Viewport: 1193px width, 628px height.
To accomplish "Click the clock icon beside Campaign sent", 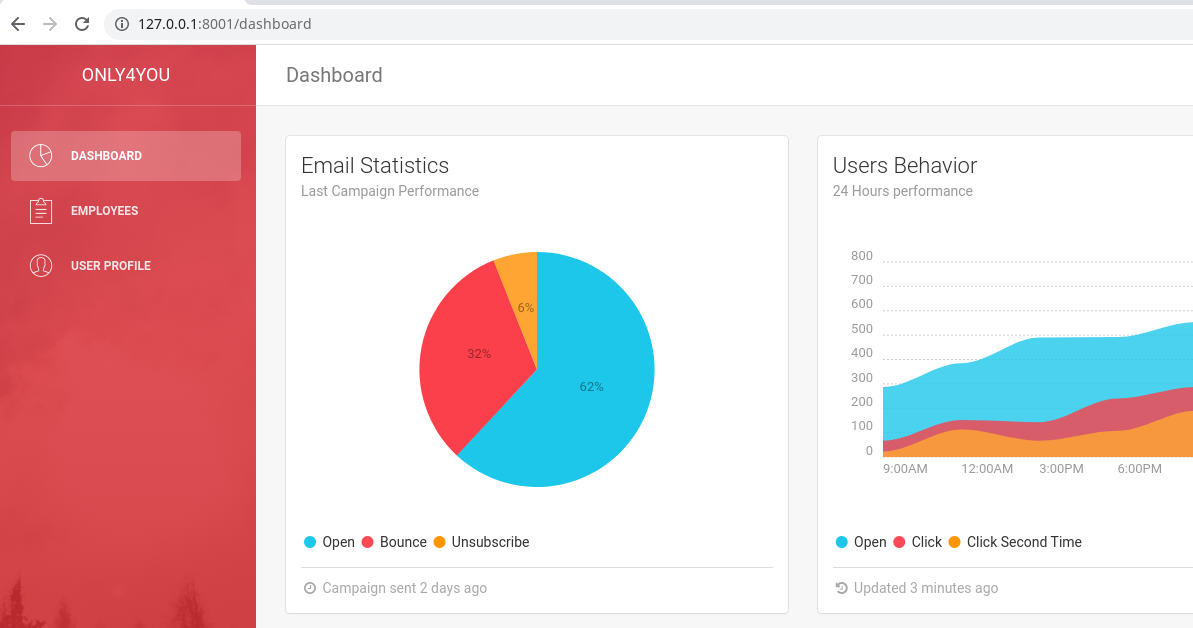I will click(x=310, y=588).
